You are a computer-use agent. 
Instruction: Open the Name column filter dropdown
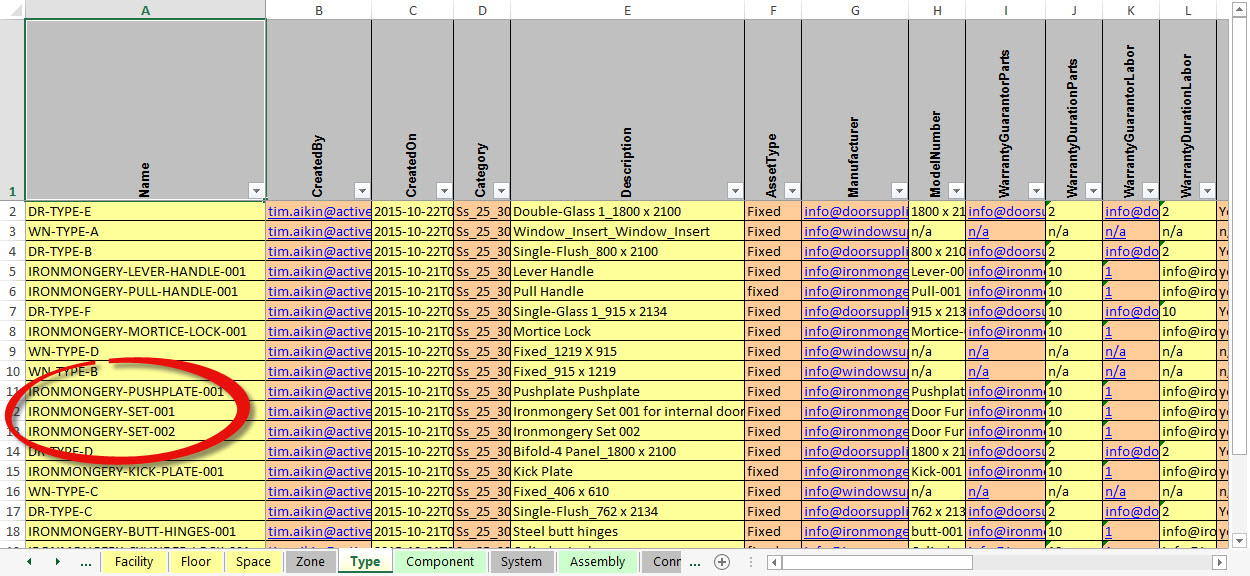[x=256, y=191]
